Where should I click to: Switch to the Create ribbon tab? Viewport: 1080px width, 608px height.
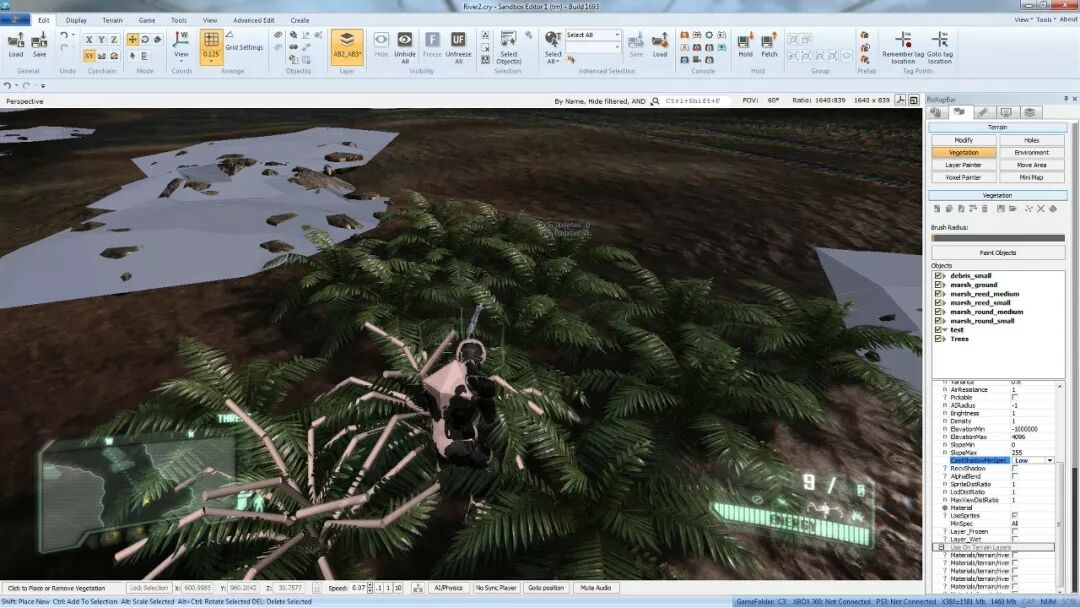(300, 20)
